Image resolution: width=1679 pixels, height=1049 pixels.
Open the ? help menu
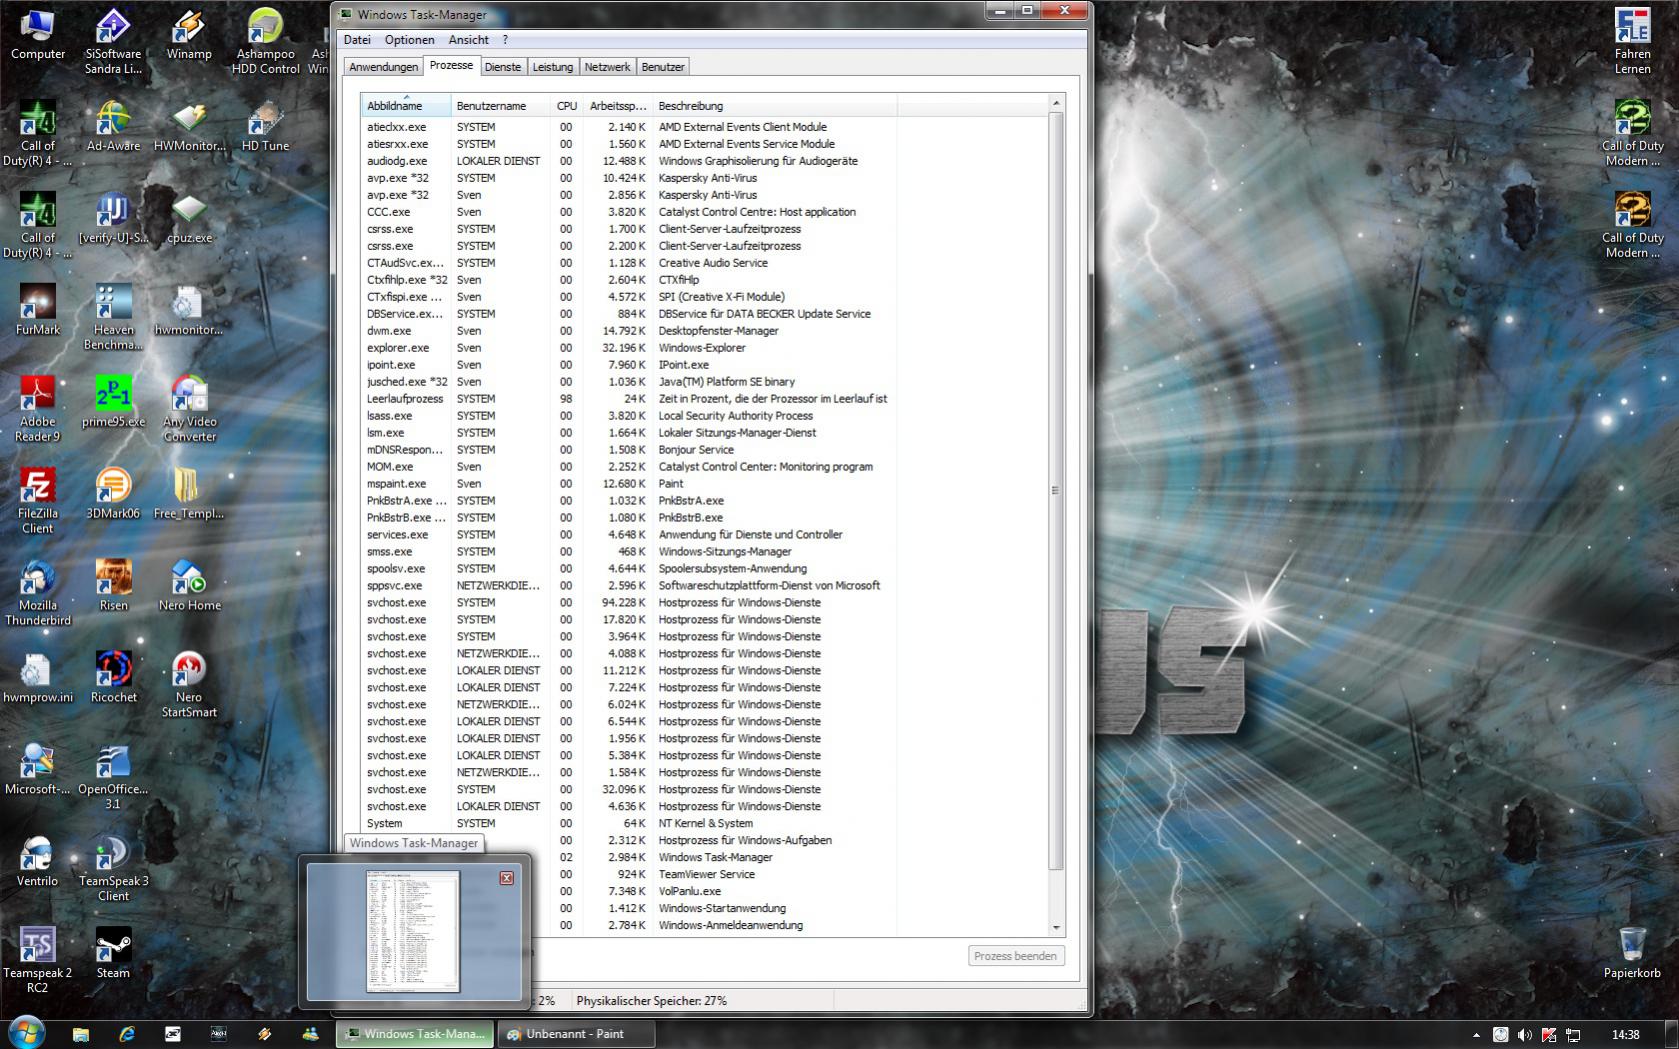[505, 40]
